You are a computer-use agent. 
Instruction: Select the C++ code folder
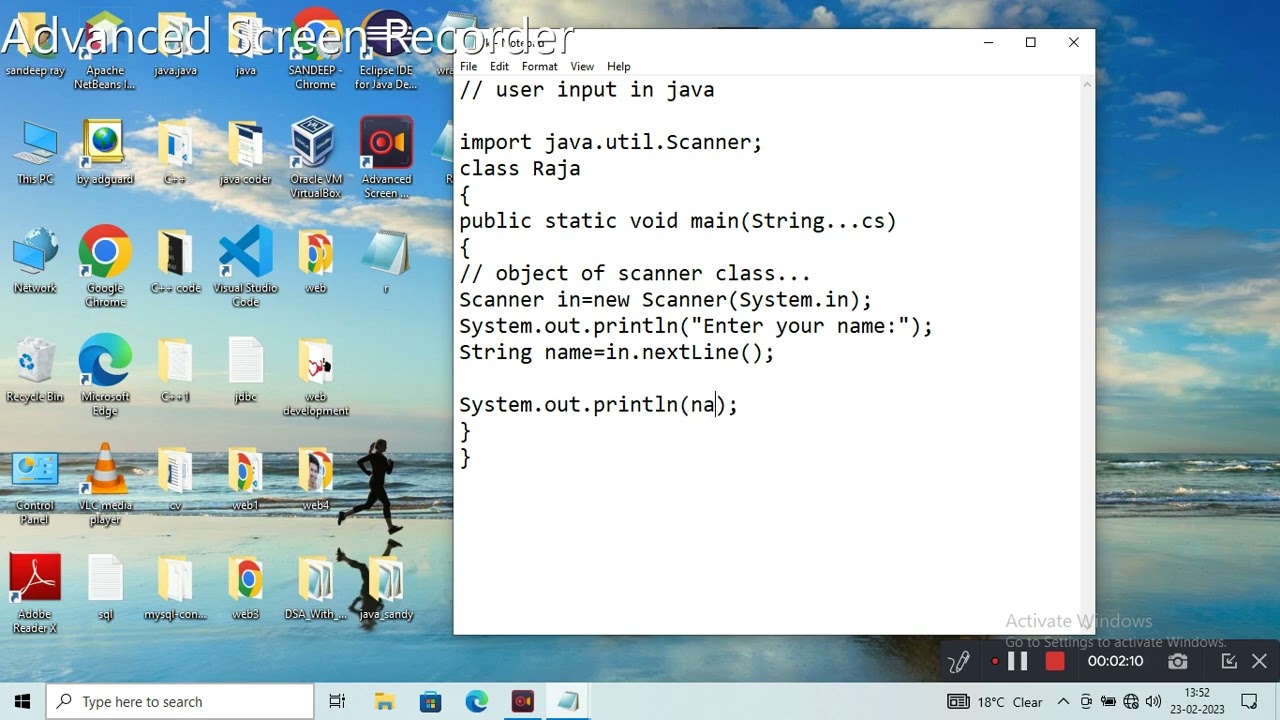175,261
